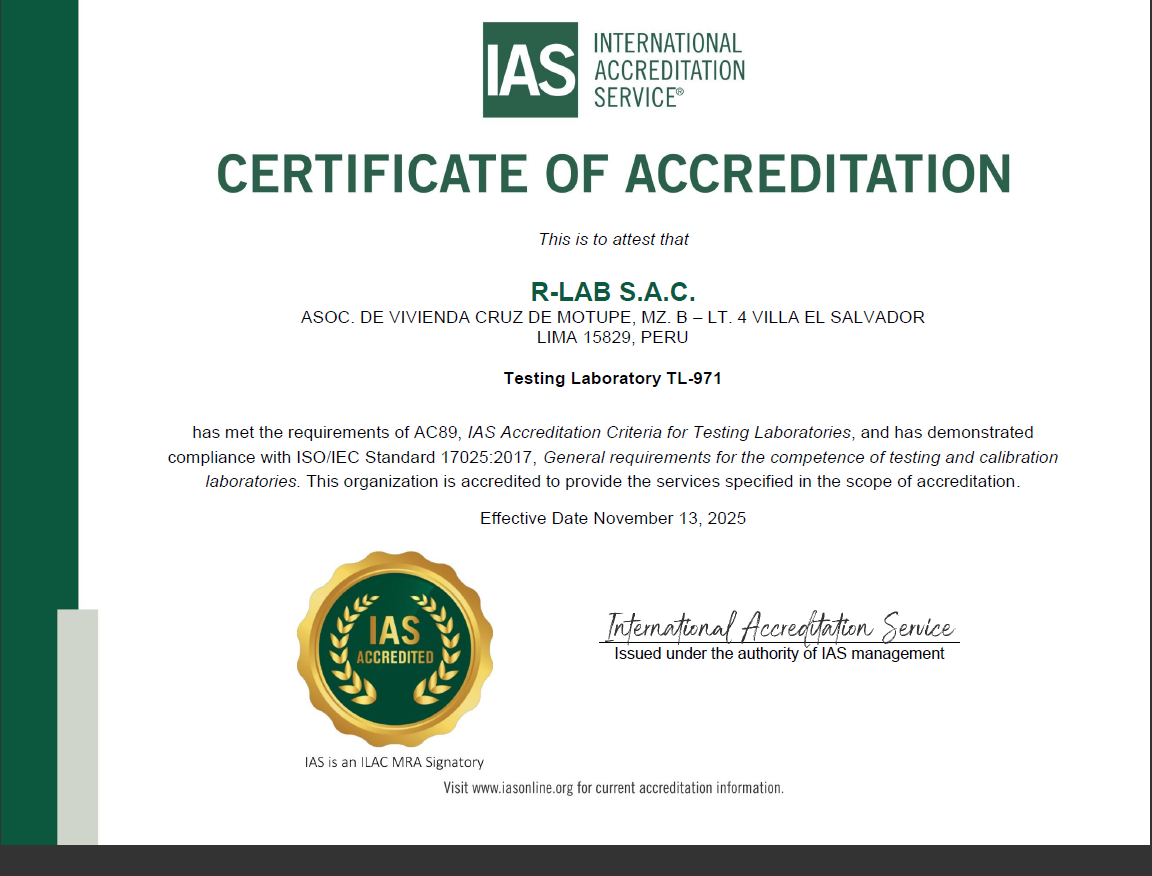Screen dimensions: 1152x876
Task: Click the 'This is to attest that' text
Action: 613,240
